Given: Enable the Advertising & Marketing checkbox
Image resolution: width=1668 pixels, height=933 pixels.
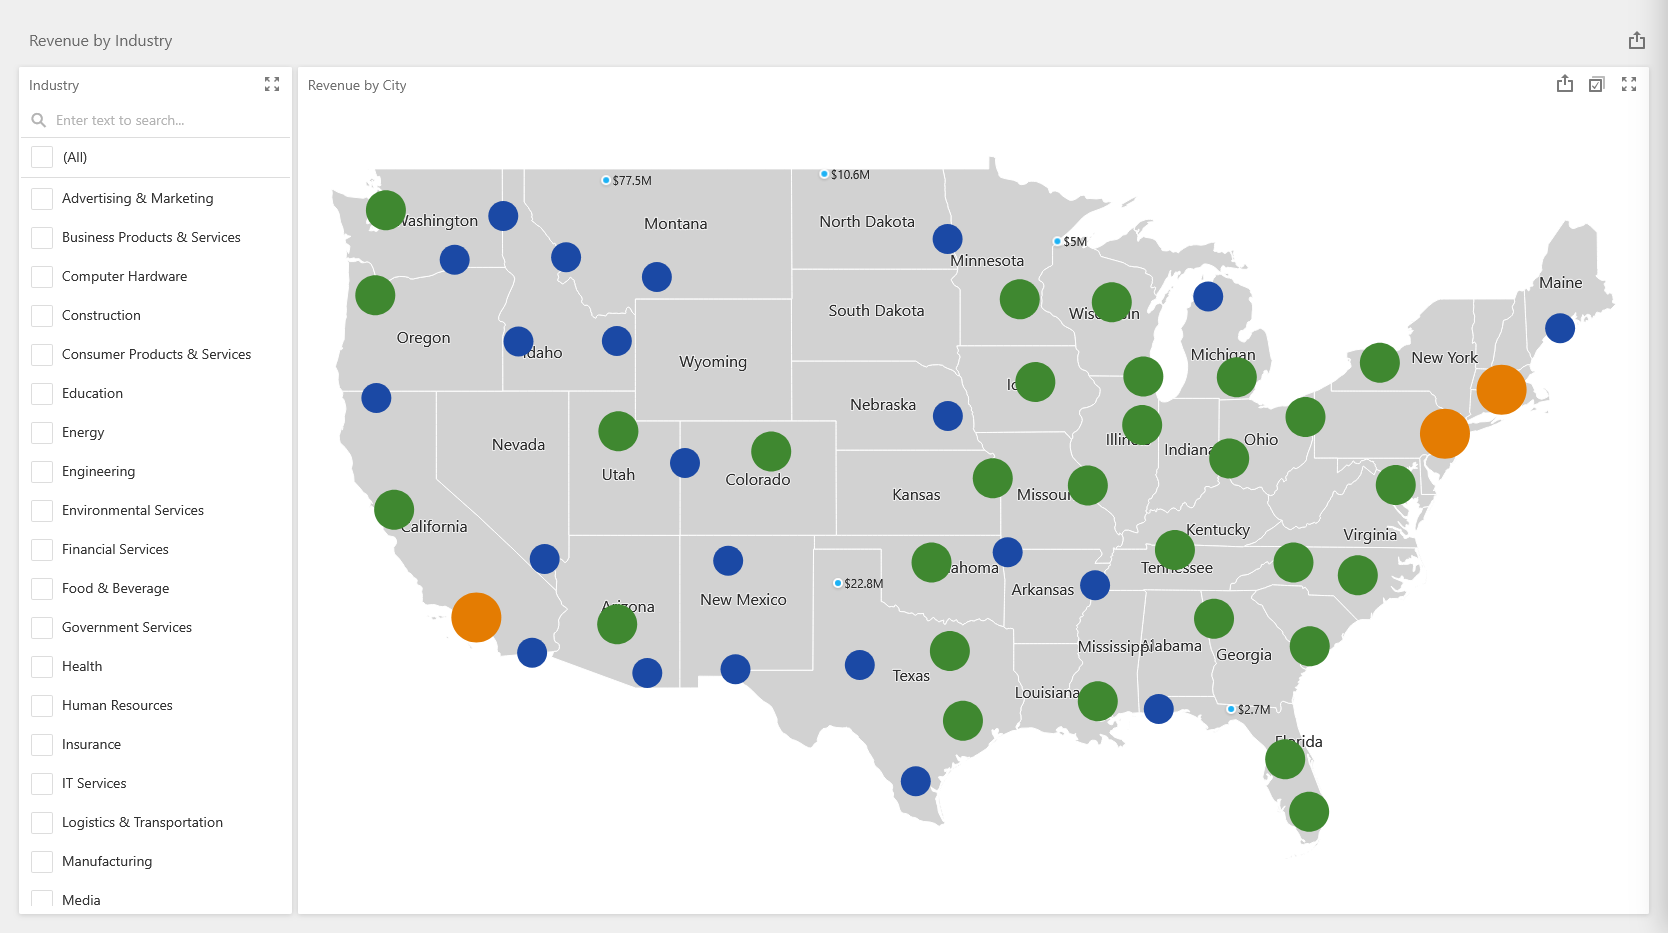Looking at the screenshot, I should [42, 198].
